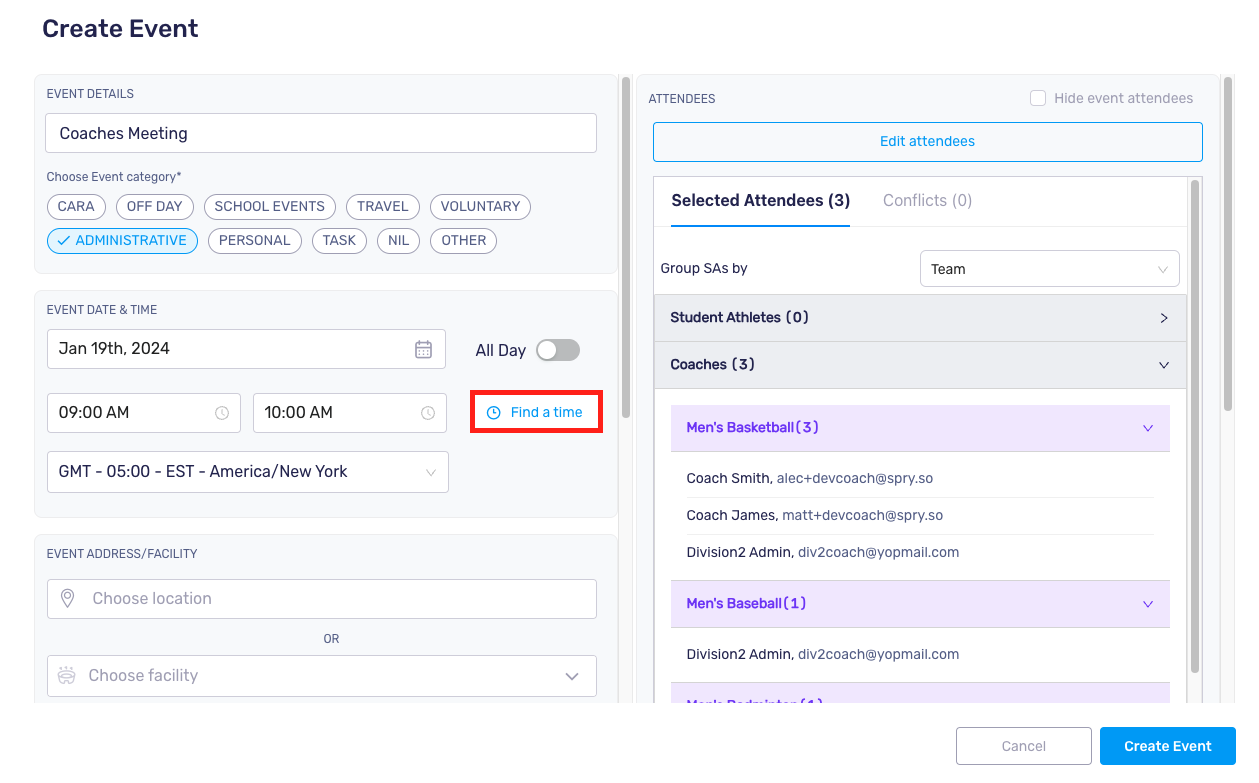Collapse the Men's Baseball(1) group
Image resolution: width=1259 pixels, height=783 pixels.
[920, 604]
